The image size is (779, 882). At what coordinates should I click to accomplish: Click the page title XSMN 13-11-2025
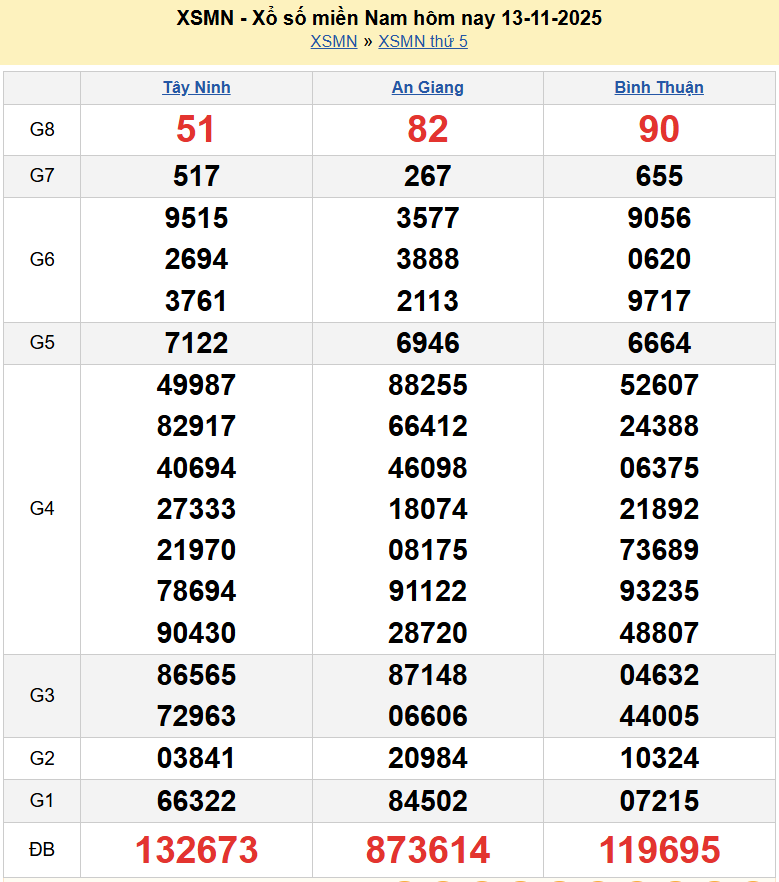coord(389,18)
